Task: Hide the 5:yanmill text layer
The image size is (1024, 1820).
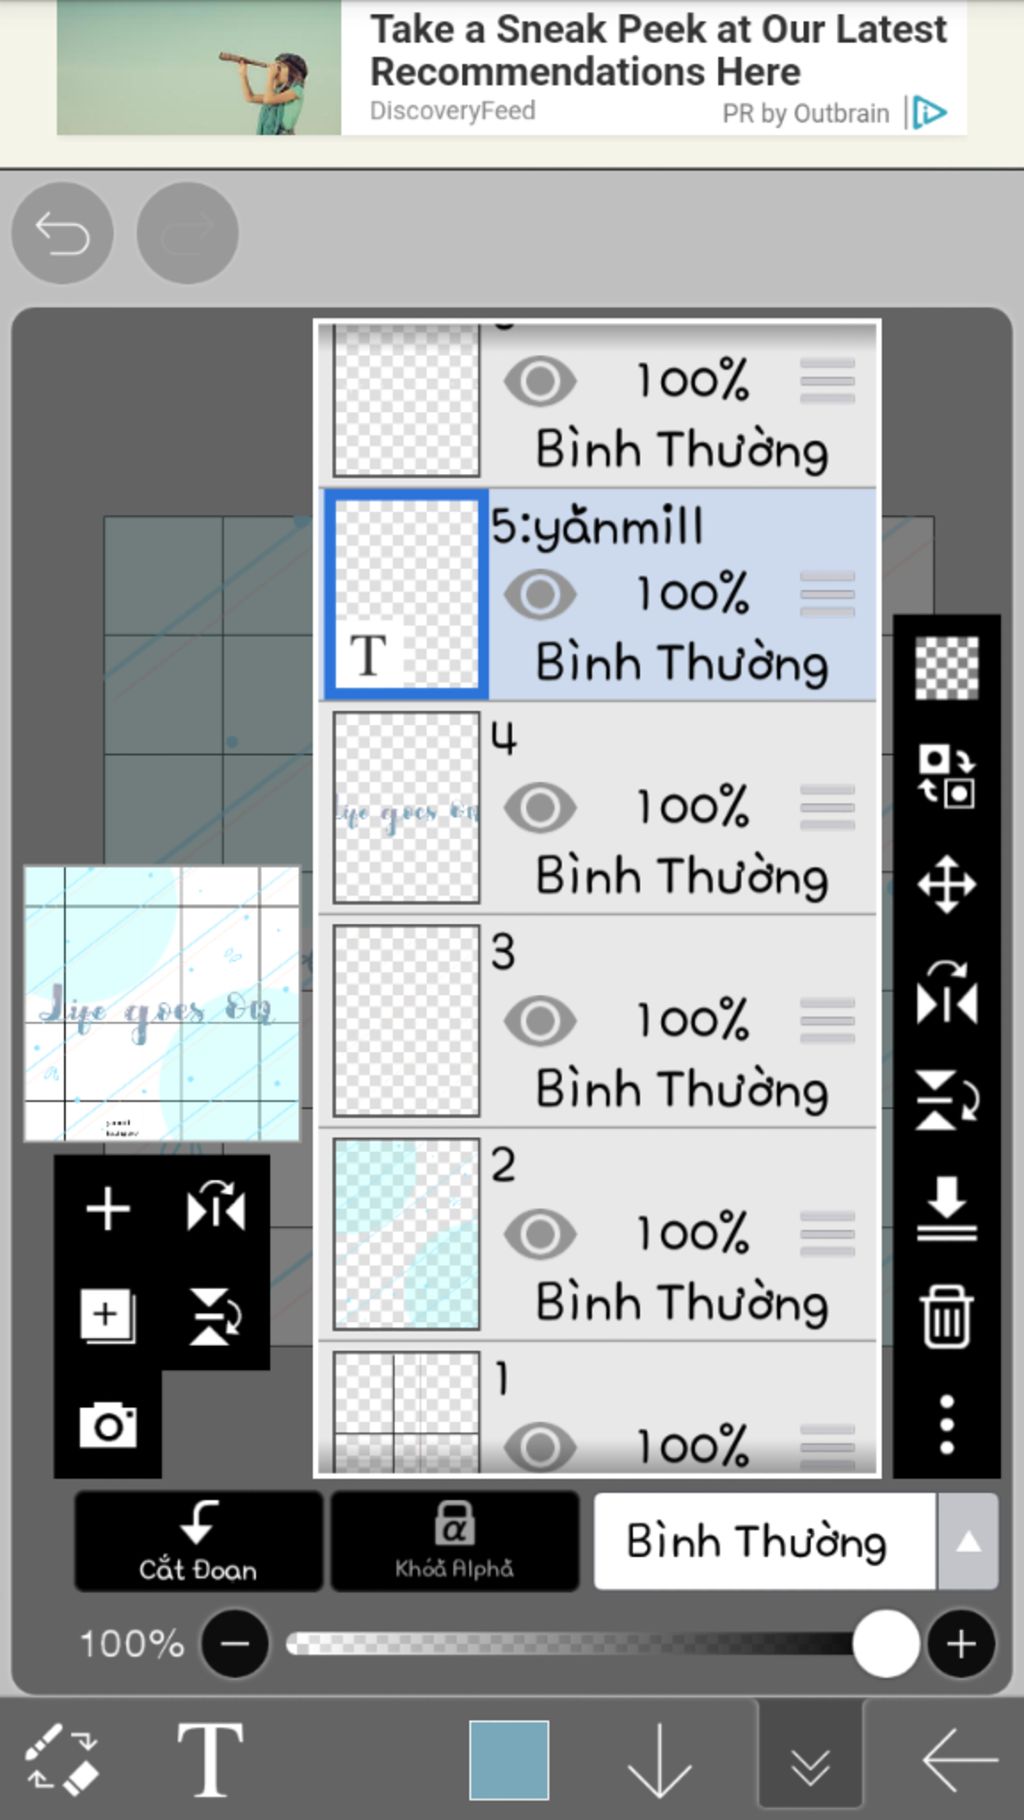Action: point(540,594)
